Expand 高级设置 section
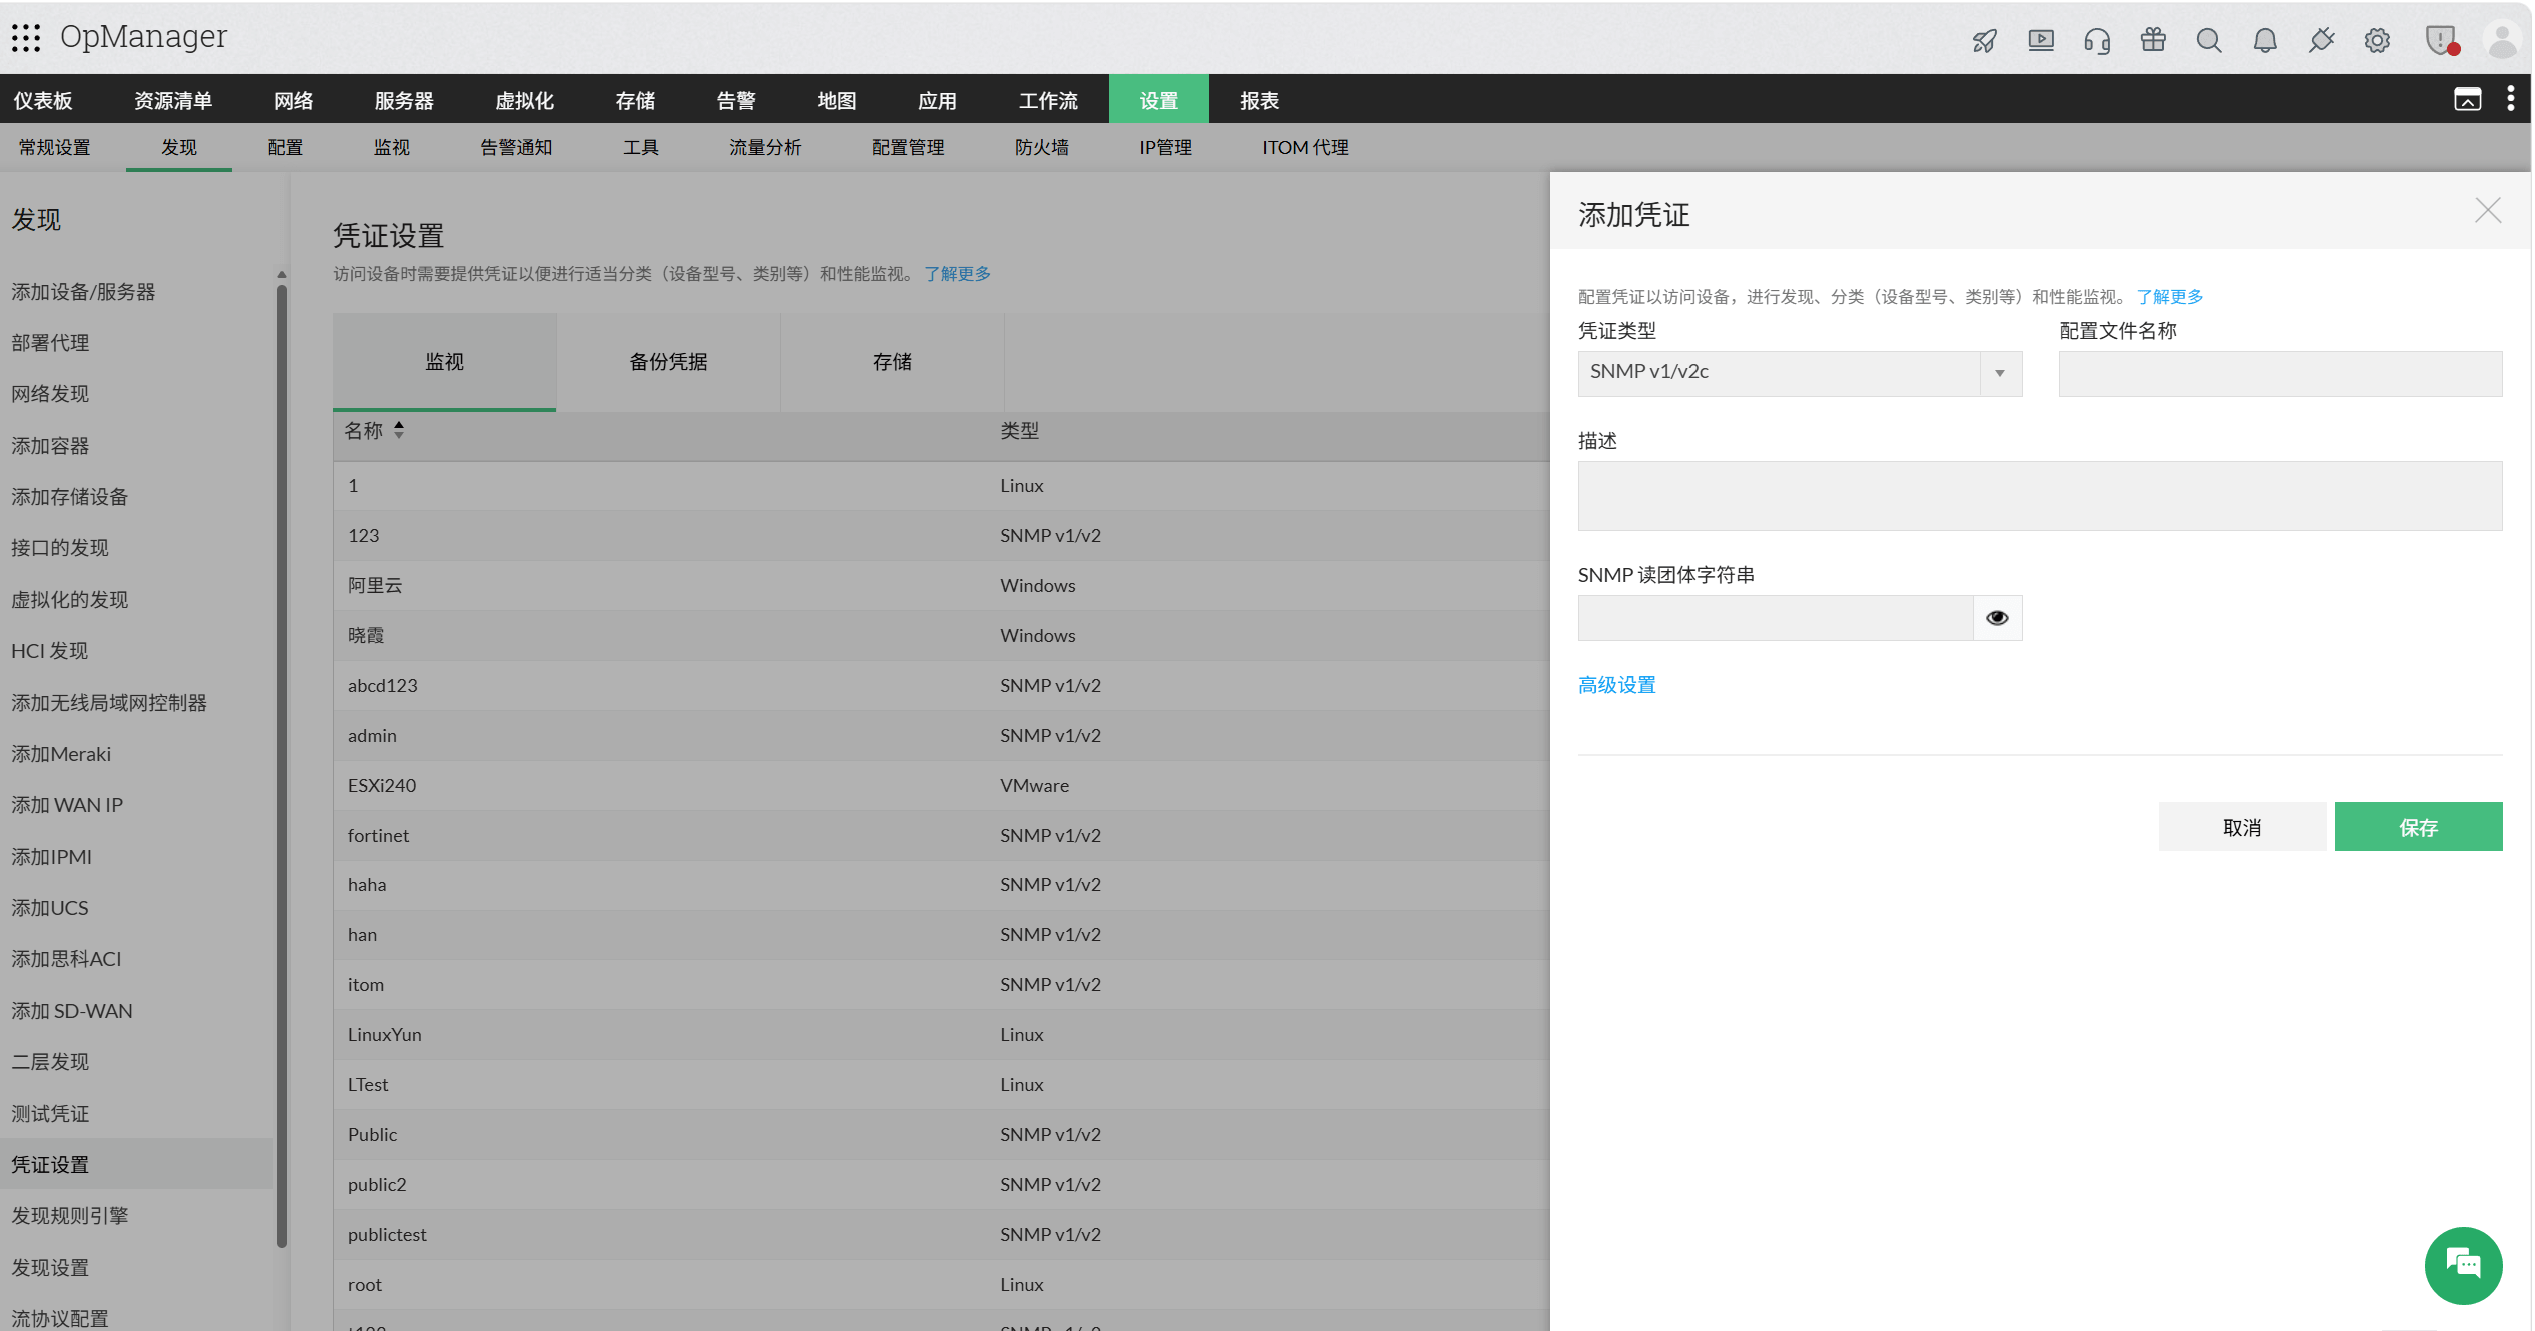This screenshot has height=1331, width=2535. click(x=1616, y=685)
